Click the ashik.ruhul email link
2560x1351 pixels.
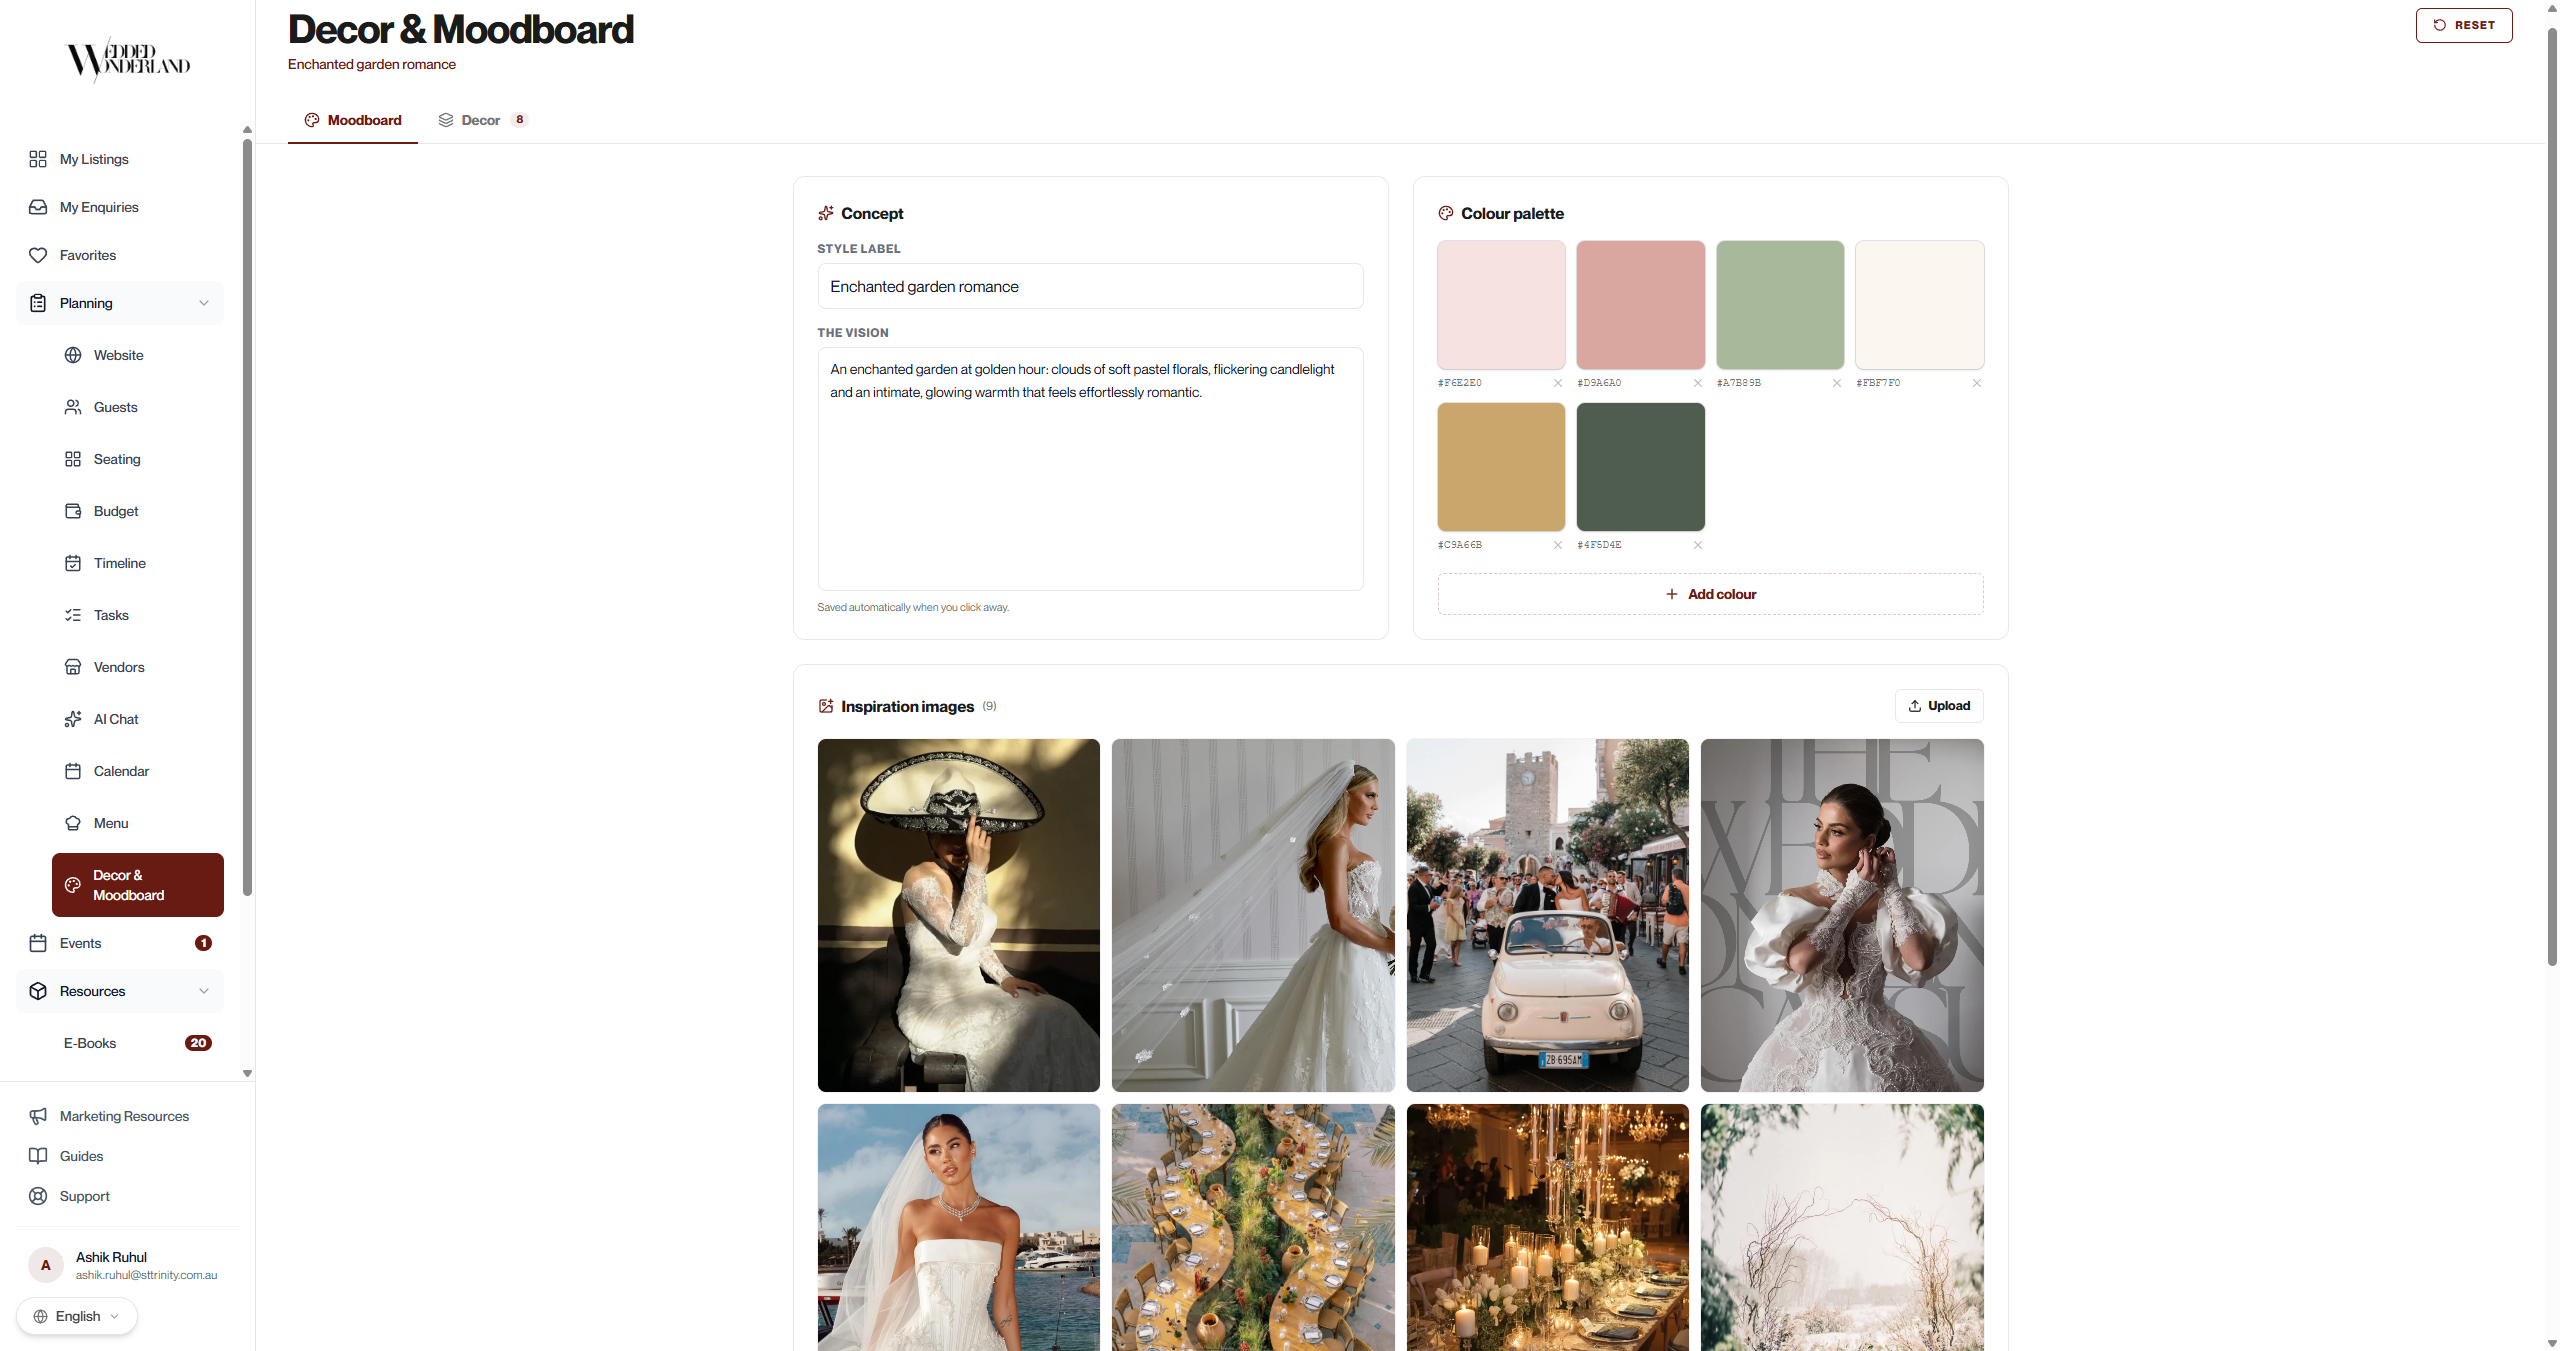[146, 1275]
